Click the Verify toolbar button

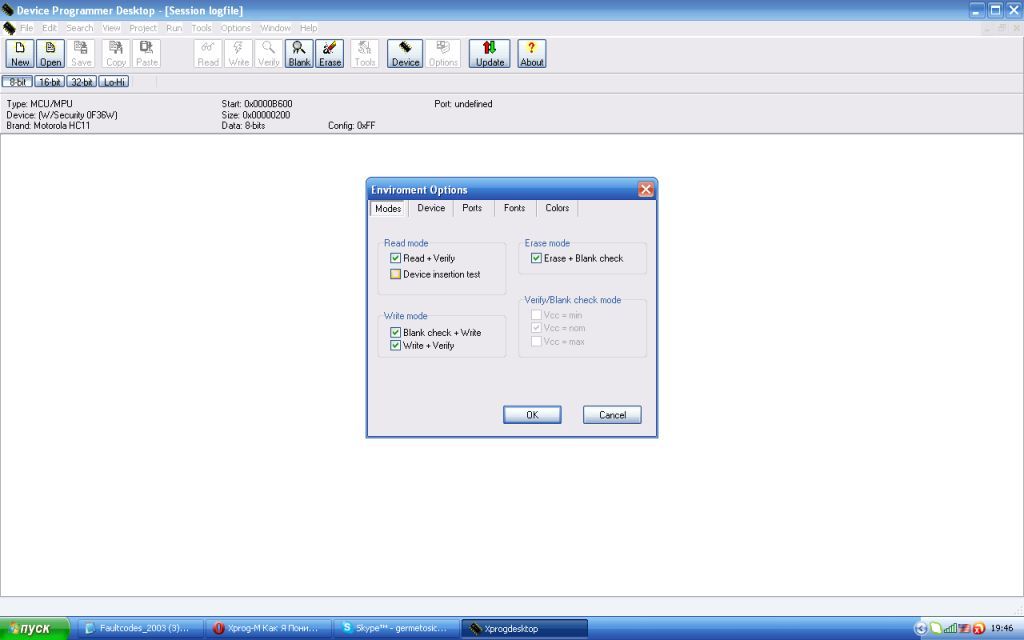[x=268, y=54]
